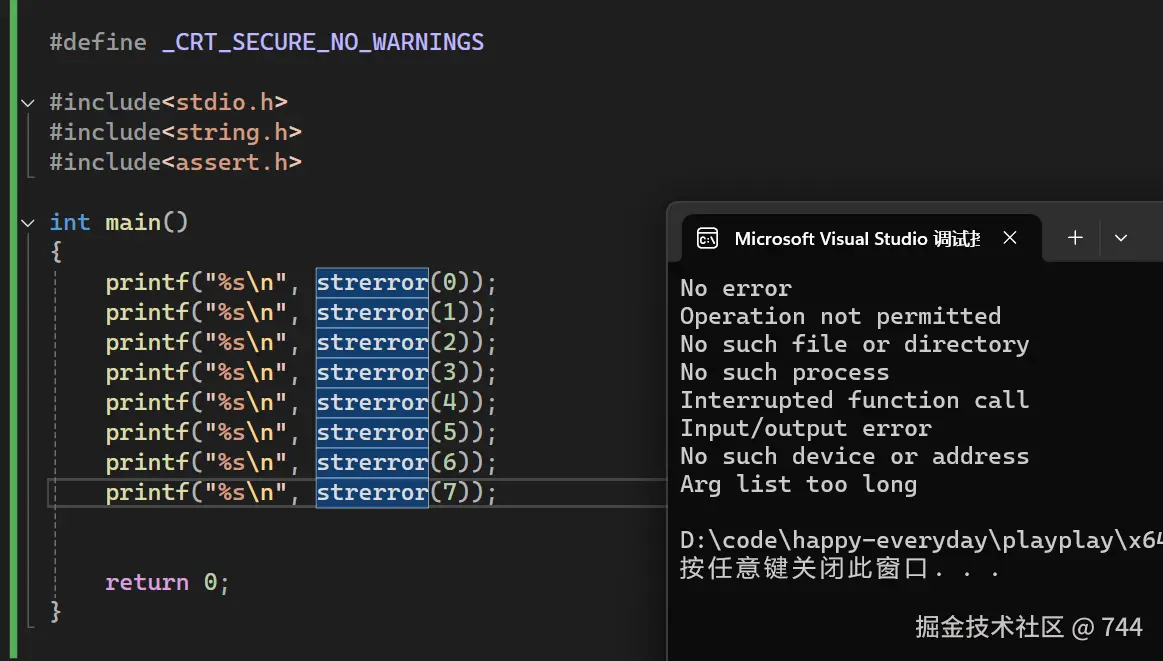The width and height of the screenshot is (1163, 661).
Task: Click strerror in the strerror(4) line
Action: [372, 403]
